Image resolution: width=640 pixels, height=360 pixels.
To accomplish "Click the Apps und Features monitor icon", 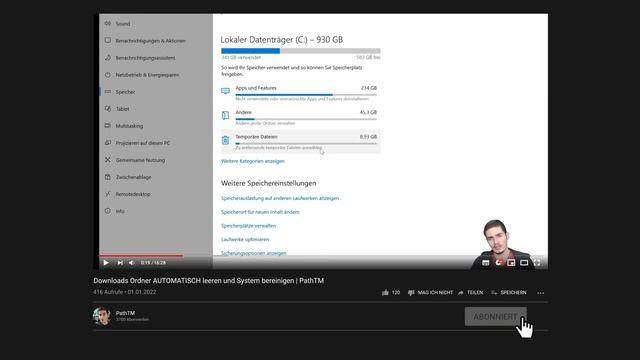I will coord(225,91).
